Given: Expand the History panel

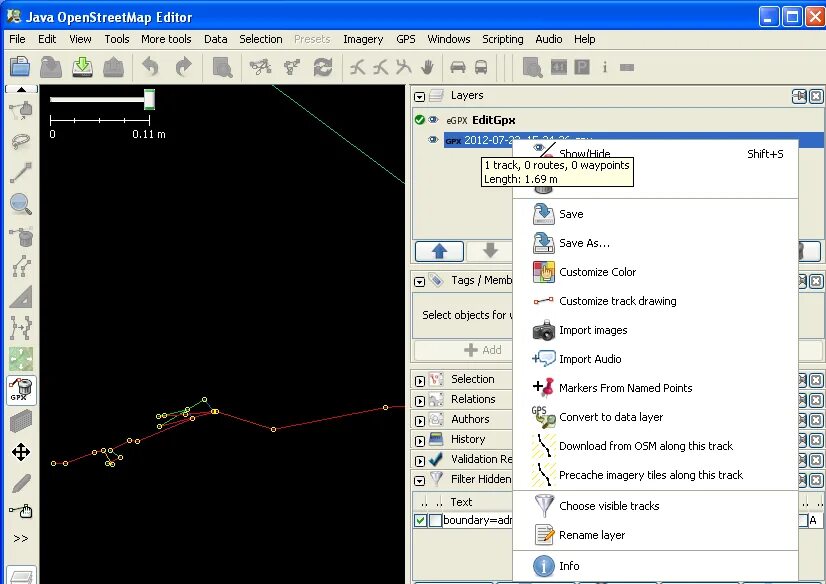Looking at the screenshot, I should click(x=419, y=441).
